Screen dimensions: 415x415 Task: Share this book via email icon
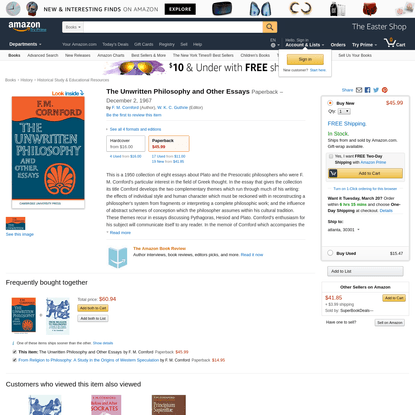[x=359, y=90]
